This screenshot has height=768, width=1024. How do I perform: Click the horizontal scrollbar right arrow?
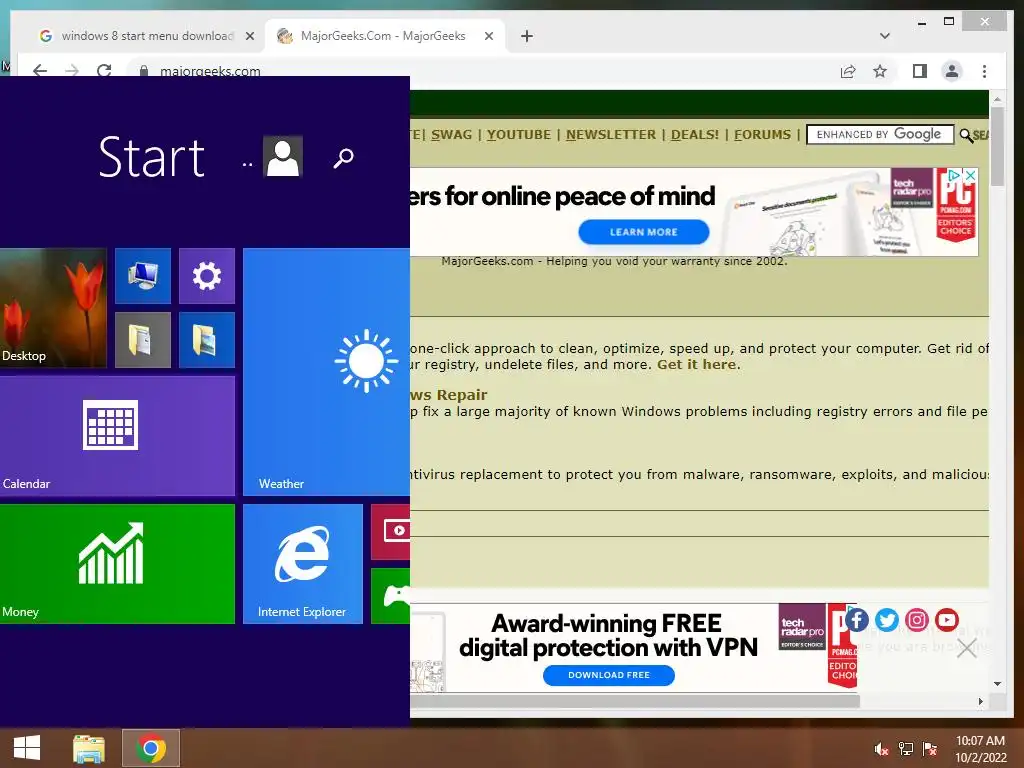pyautogui.click(x=980, y=701)
